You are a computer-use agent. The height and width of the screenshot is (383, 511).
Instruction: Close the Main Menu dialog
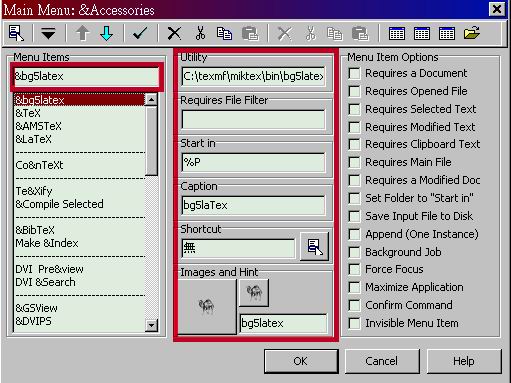pos(497,9)
